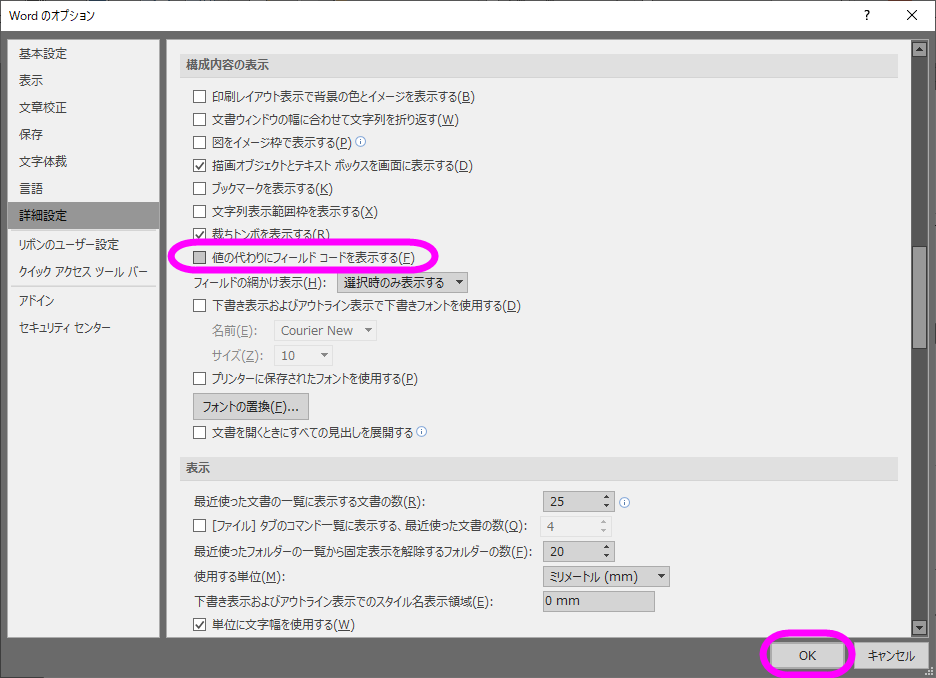Close the Word options dialog
The height and width of the screenshot is (678, 936).
pyautogui.click(x=912, y=16)
